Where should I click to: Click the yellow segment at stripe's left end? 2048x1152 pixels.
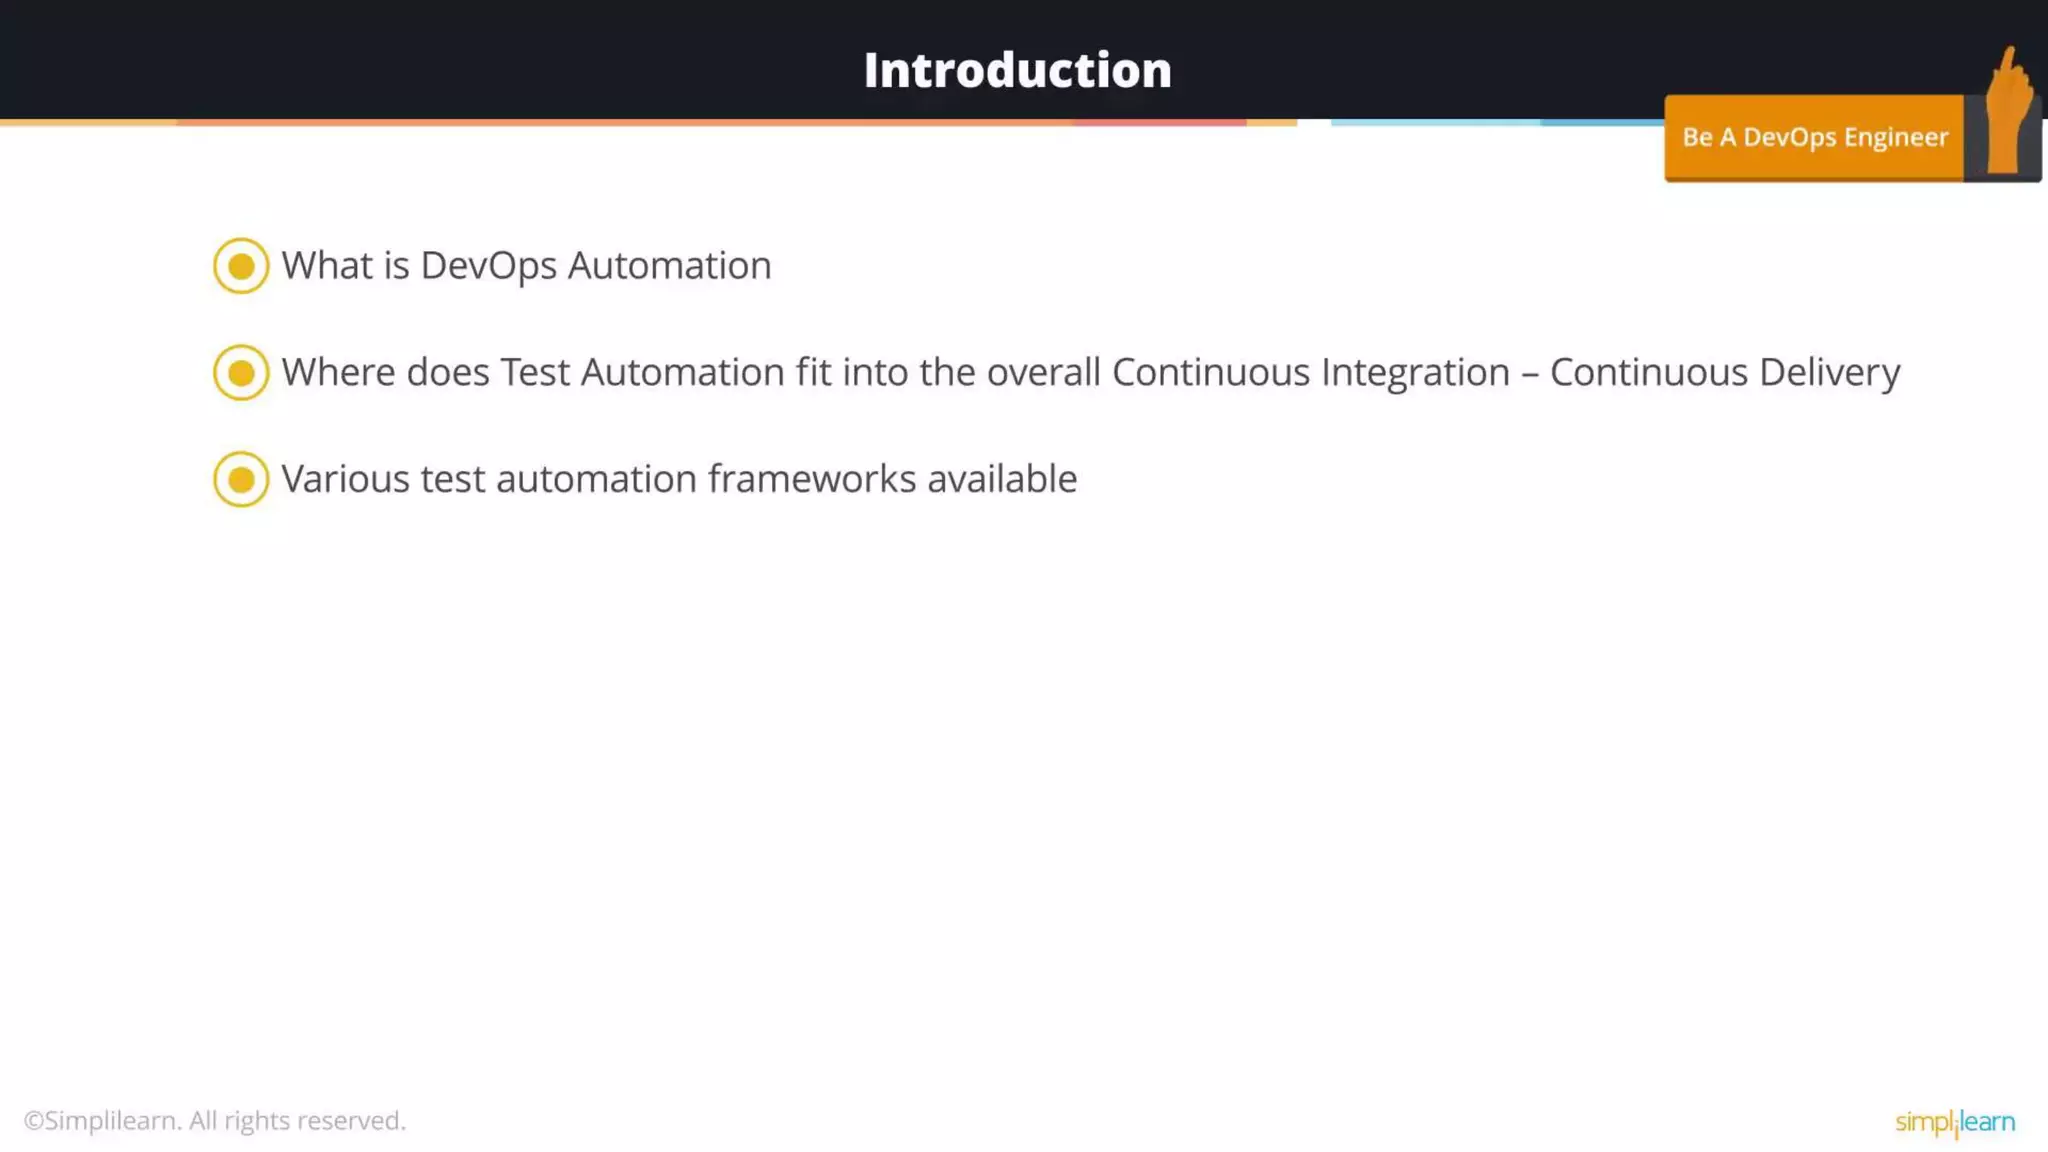tap(88, 122)
